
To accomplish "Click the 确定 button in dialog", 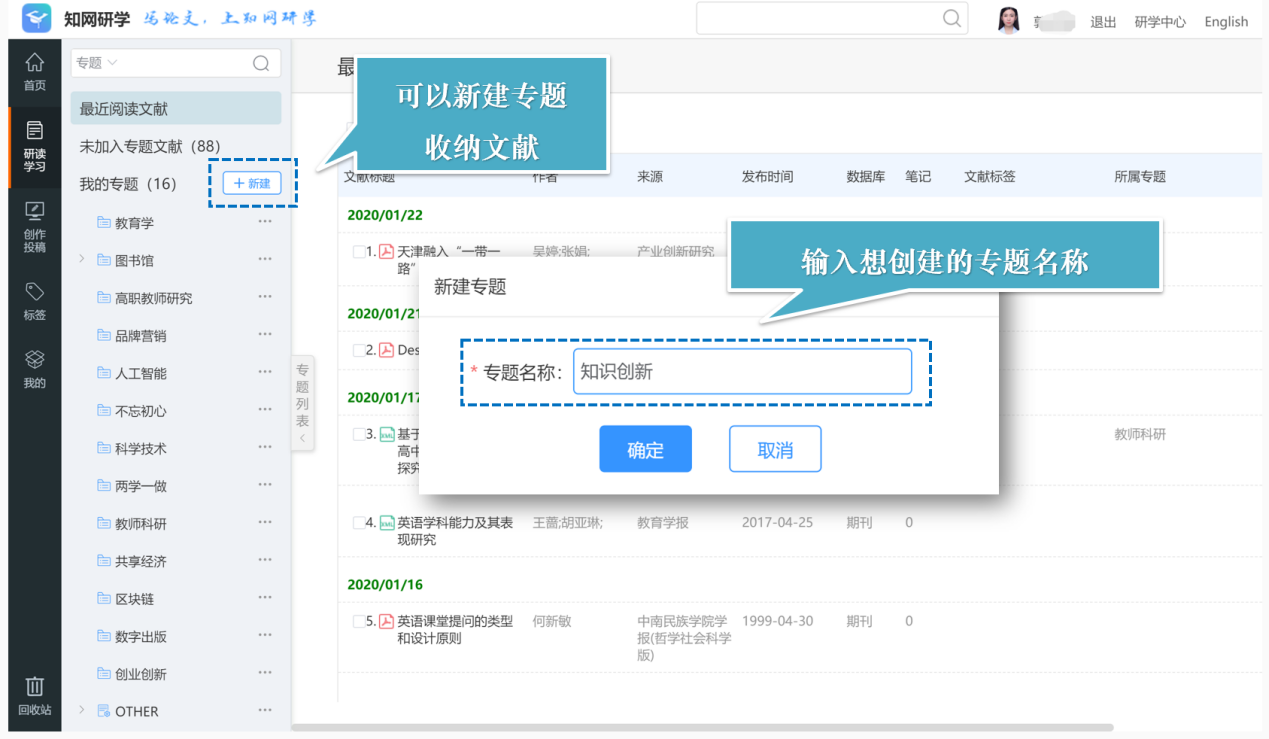I will 645,449.
